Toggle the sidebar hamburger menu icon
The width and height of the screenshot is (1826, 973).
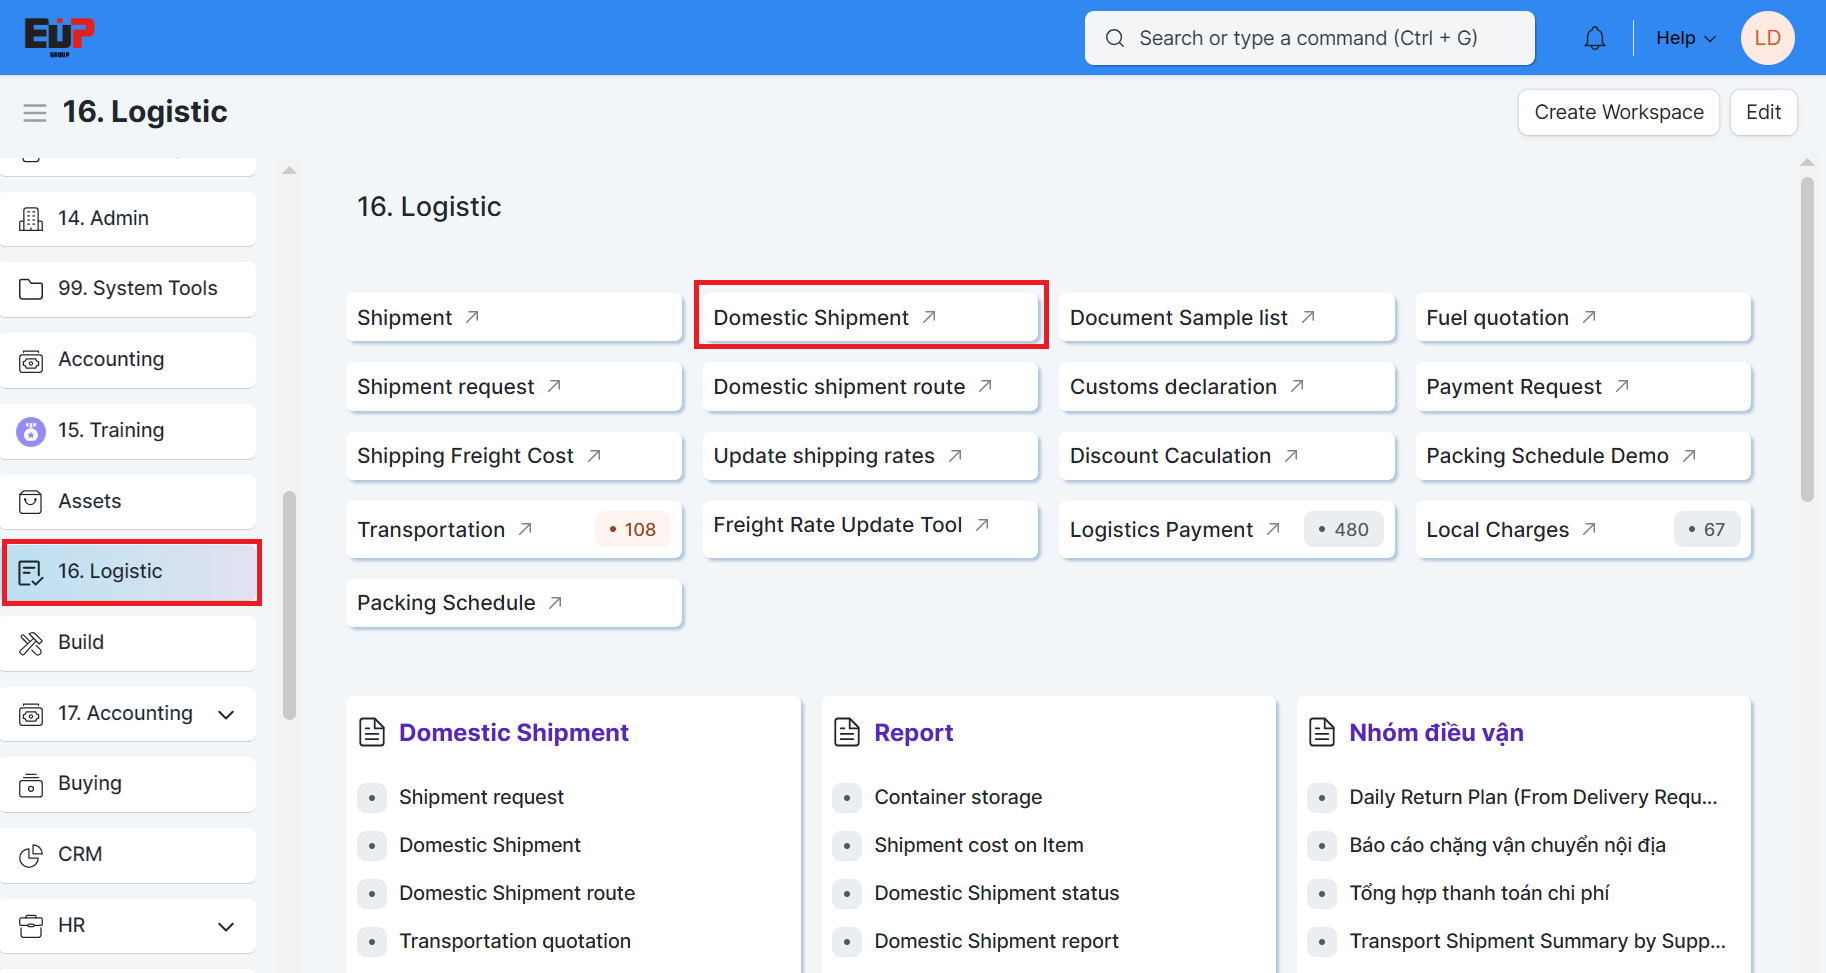[x=35, y=113]
